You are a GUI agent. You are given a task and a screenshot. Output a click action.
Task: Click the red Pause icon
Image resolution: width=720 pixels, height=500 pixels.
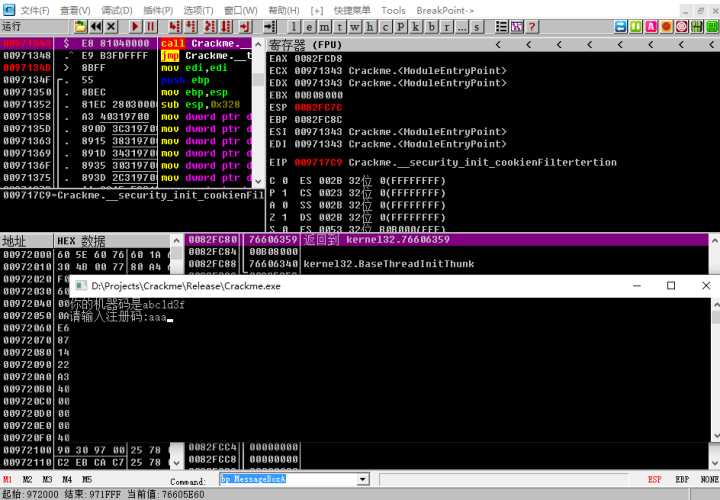151,27
